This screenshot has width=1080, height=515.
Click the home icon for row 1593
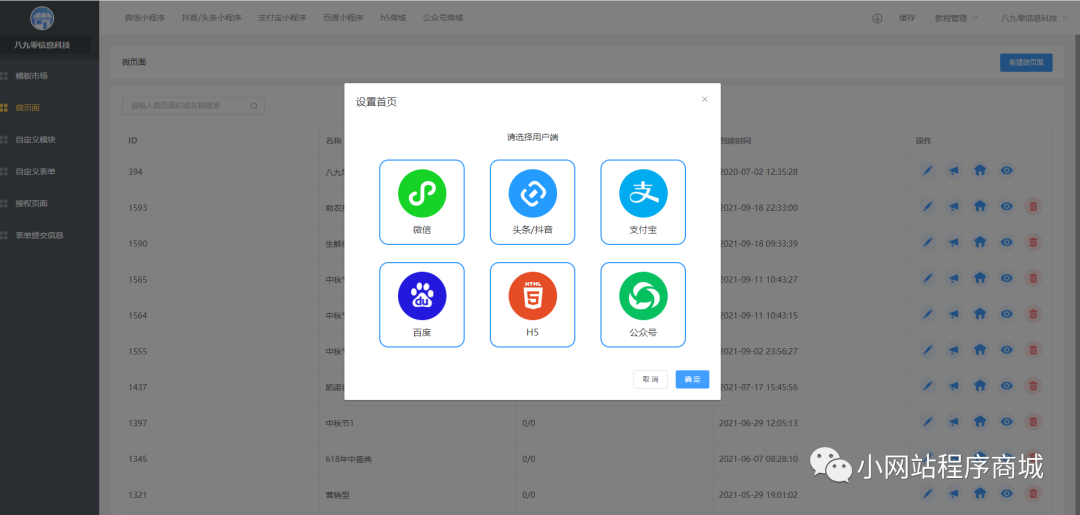pos(979,206)
